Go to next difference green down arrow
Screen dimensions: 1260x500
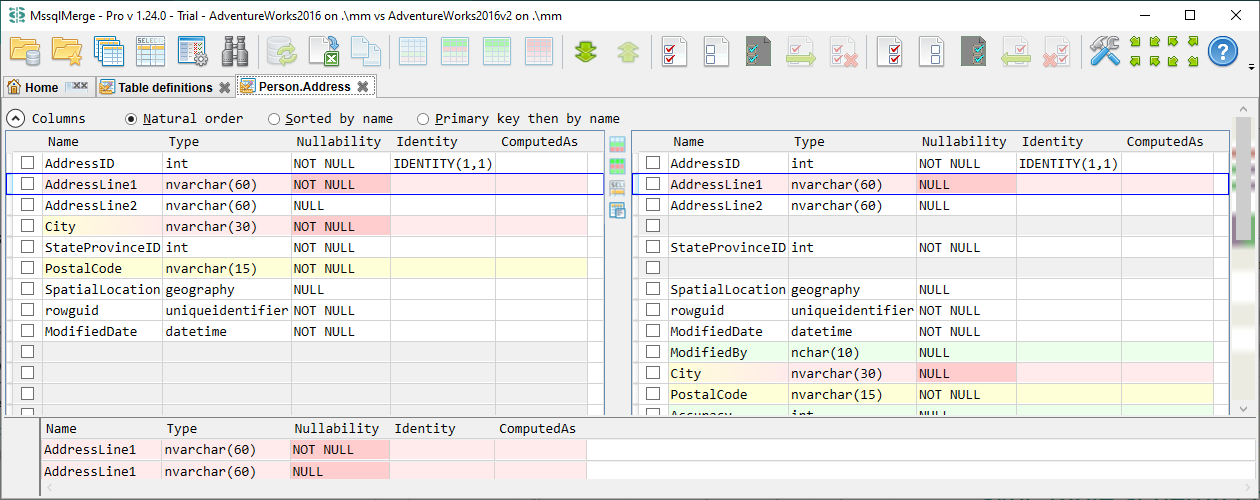586,51
